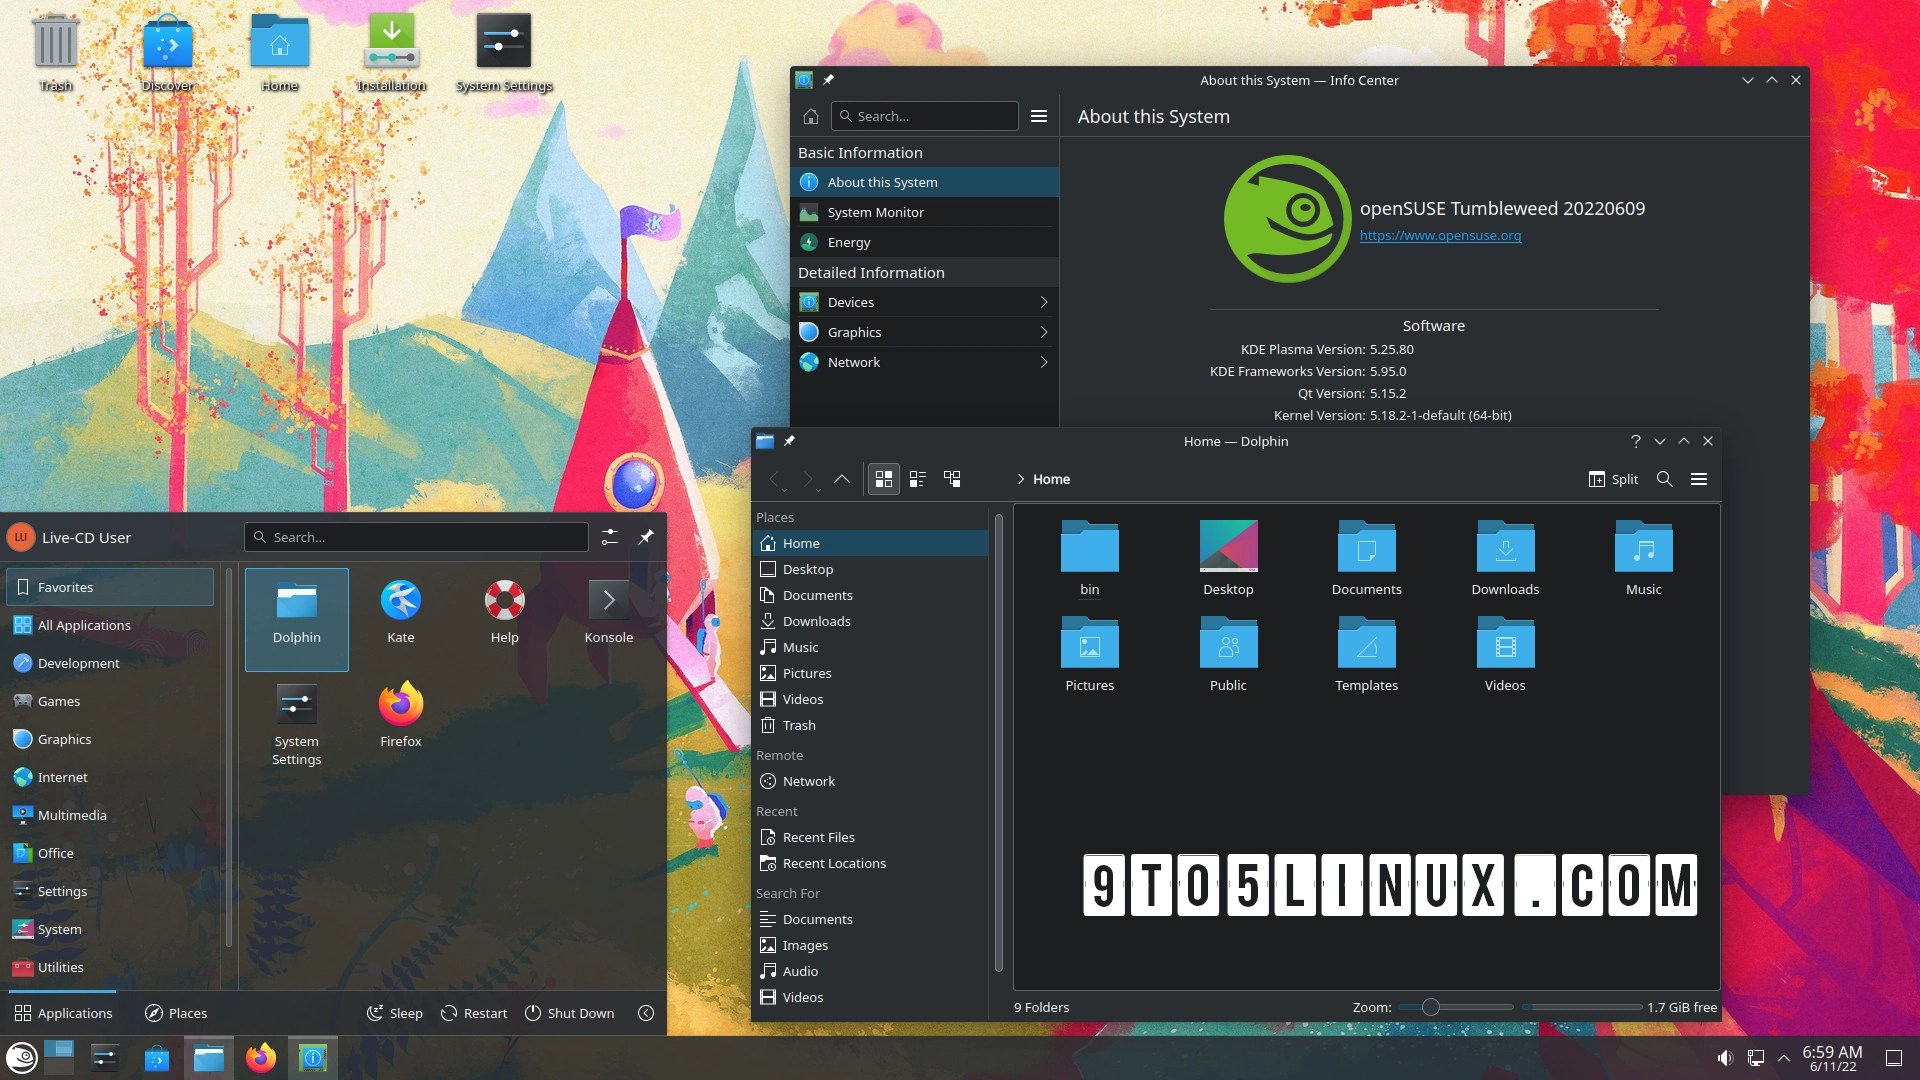The image size is (1920, 1080).
Task: Open the Info Center hamburger menu
Action: [x=1039, y=116]
